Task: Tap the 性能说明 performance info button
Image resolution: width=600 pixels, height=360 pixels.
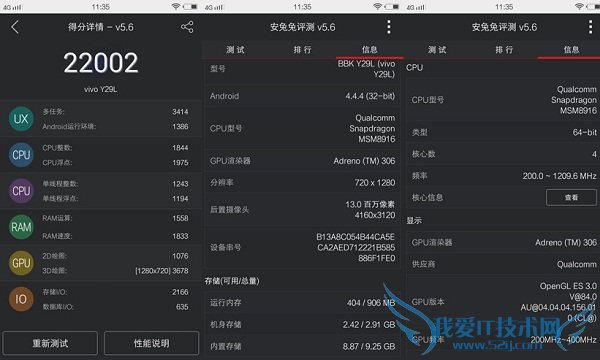Action: [152, 343]
